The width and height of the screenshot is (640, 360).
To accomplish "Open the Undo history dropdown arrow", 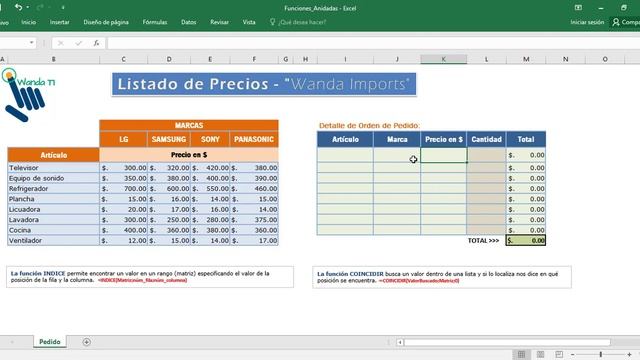I will [x=27, y=7].
